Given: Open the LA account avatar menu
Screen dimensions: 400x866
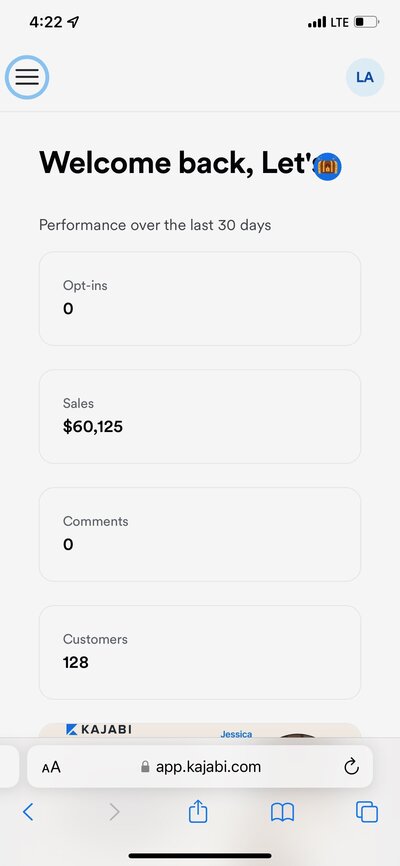Looking at the screenshot, I should pyautogui.click(x=365, y=77).
